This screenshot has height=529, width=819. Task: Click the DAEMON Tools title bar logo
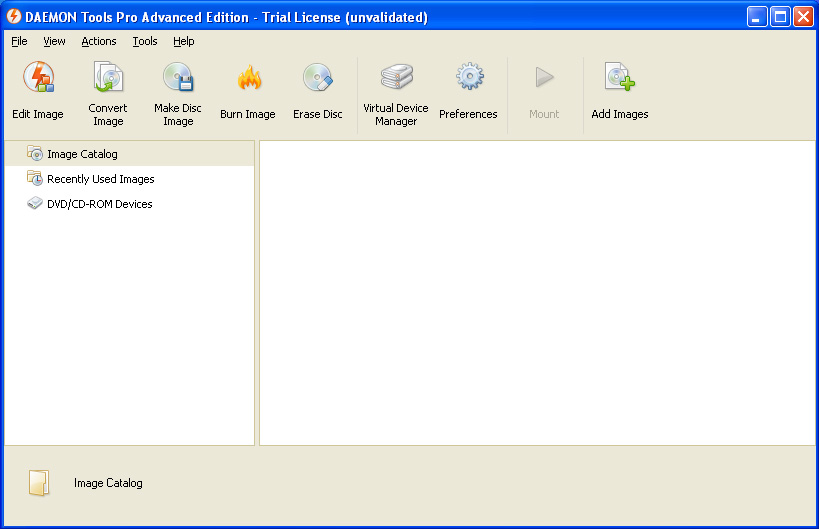point(14,17)
